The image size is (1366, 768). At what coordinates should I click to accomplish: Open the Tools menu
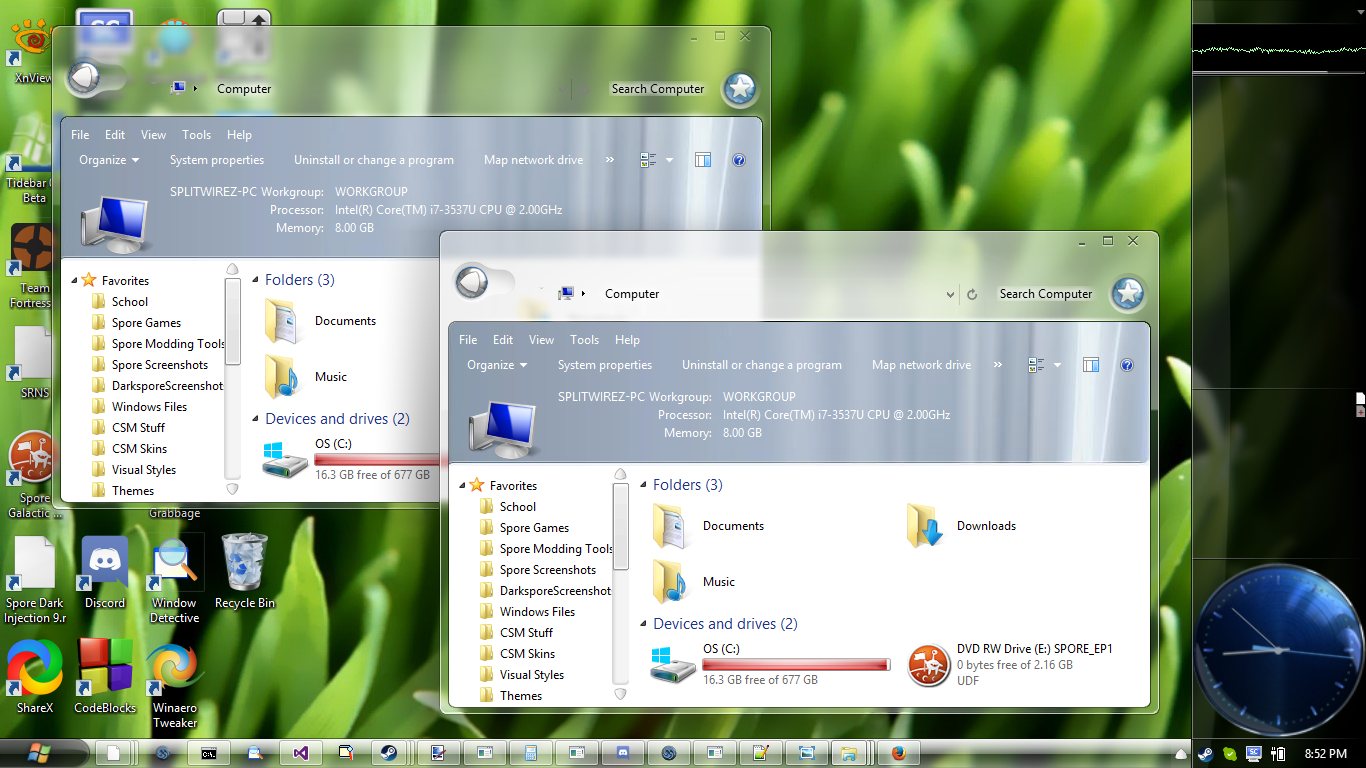click(x=584, y=340)
